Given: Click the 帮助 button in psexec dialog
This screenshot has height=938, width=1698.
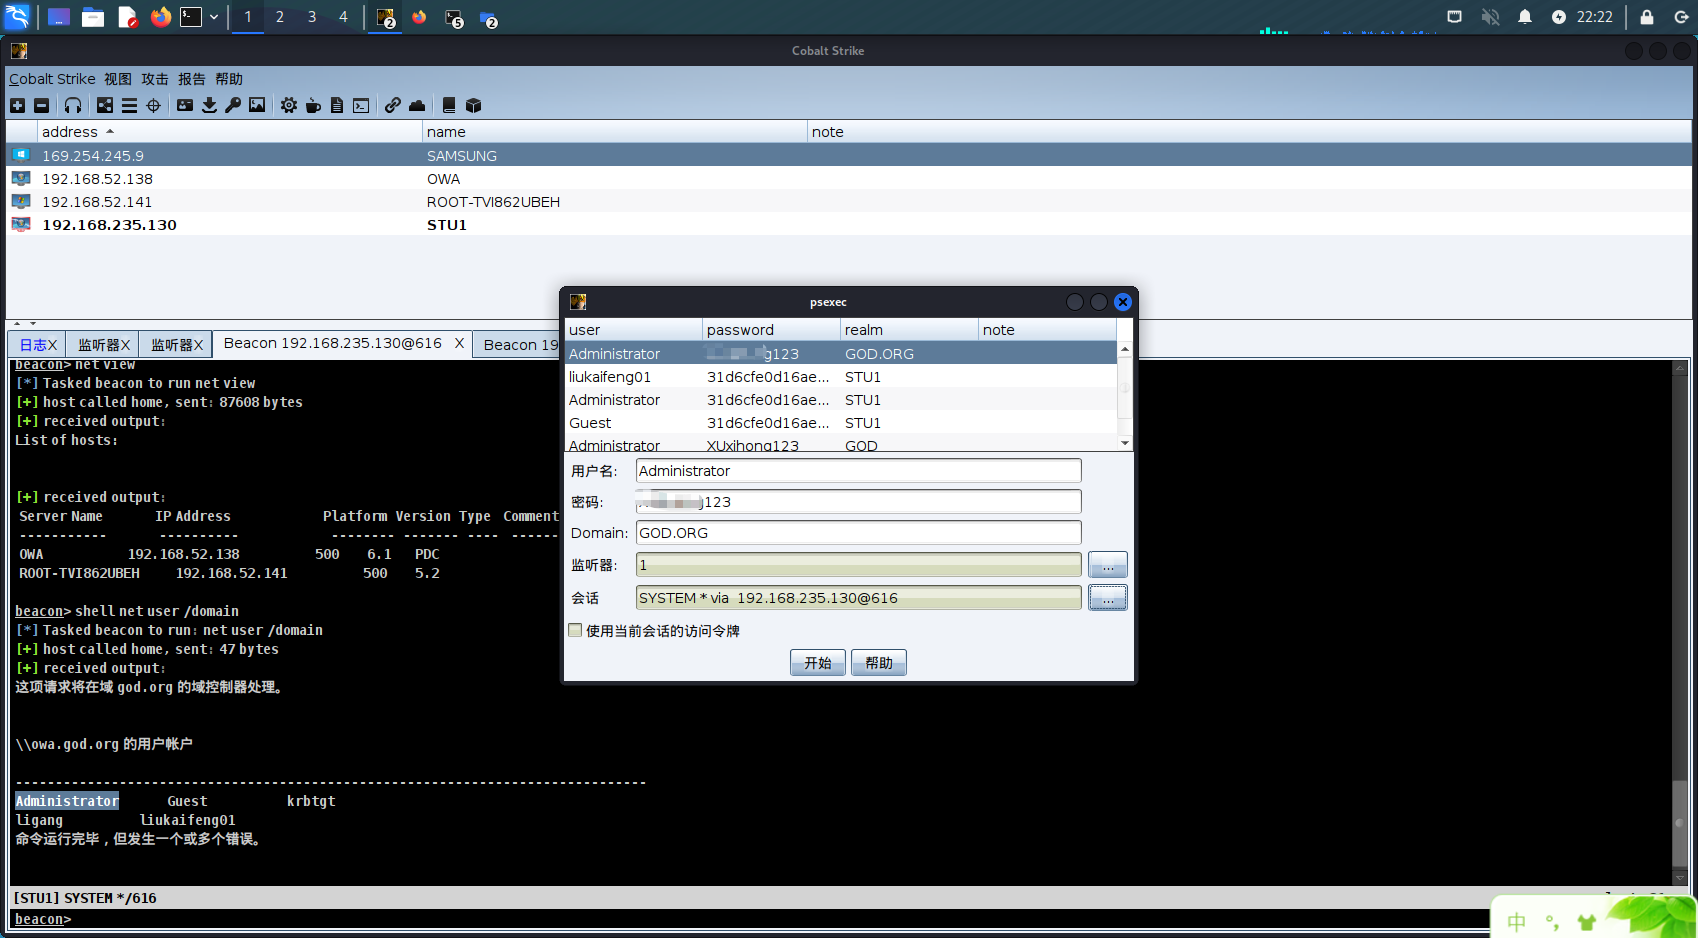Looking at the screenshot, I should pyautogui.click(x=878, y=663).
